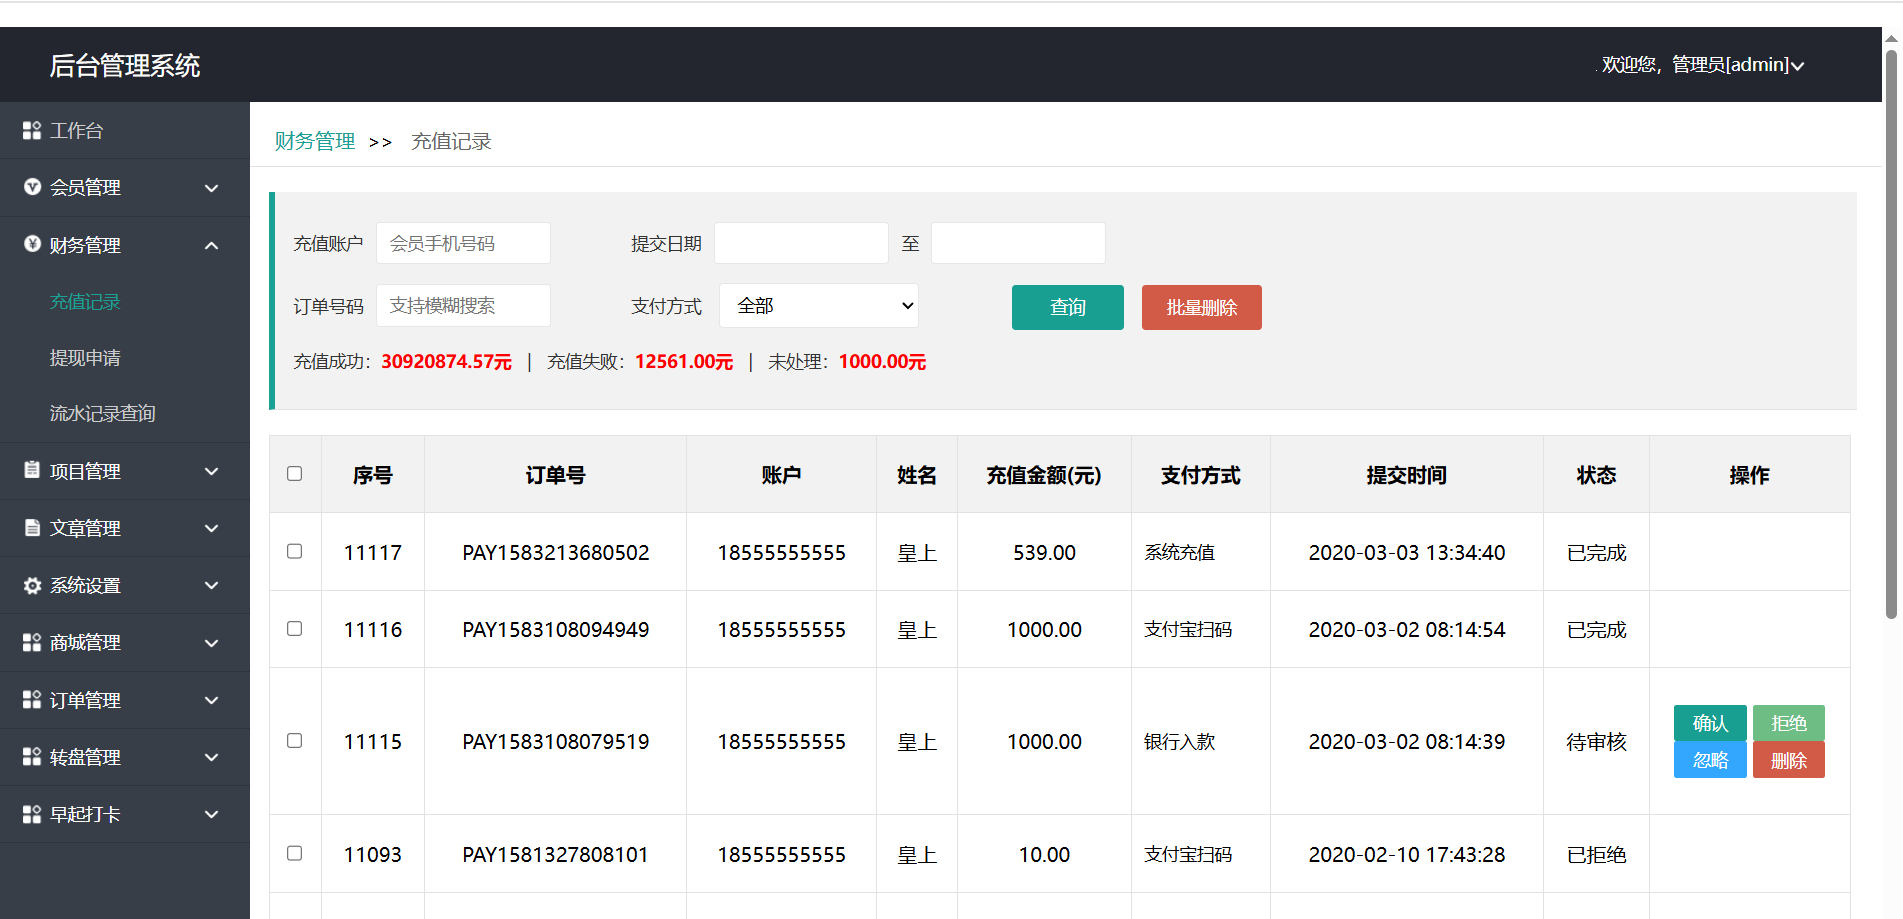
Task: Check the box for order row 11117
Action: click(x=294, y=552)
